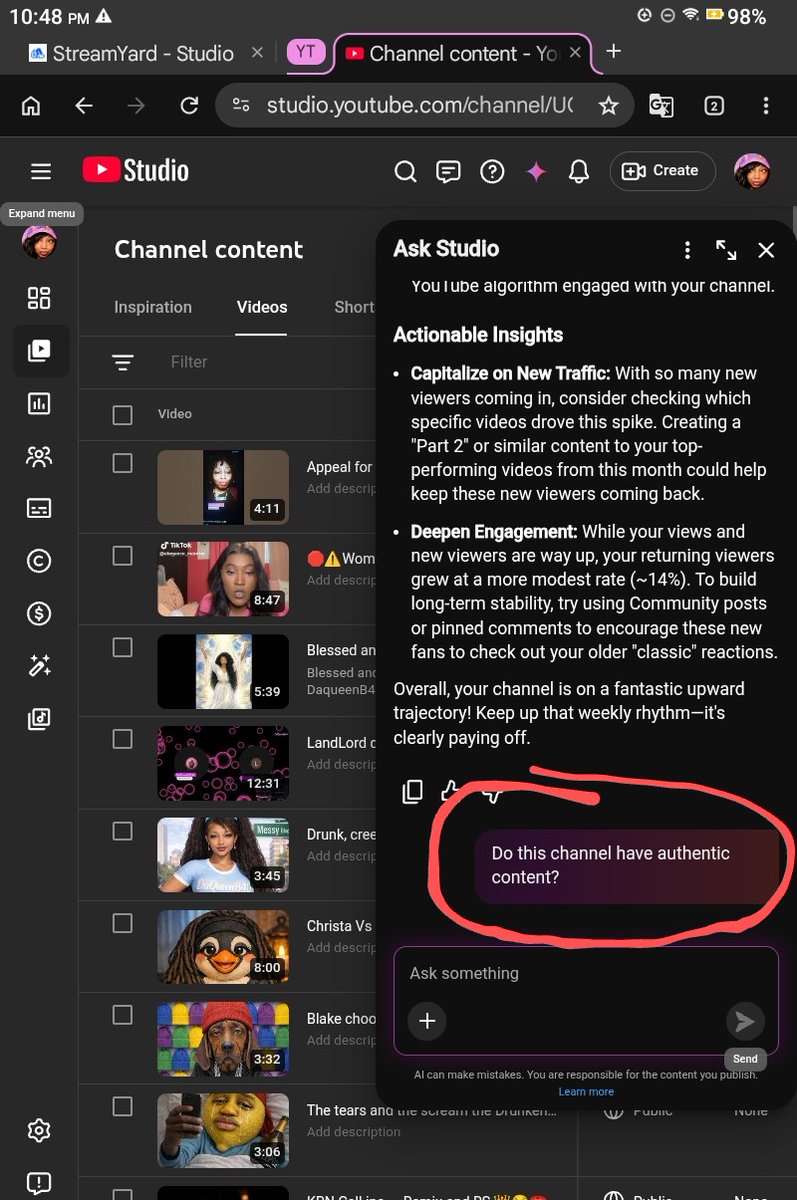Open Settings gear in the sidebar
Screen dimensions: 797x1200
pyautogui.click(x=39, y=1131)
